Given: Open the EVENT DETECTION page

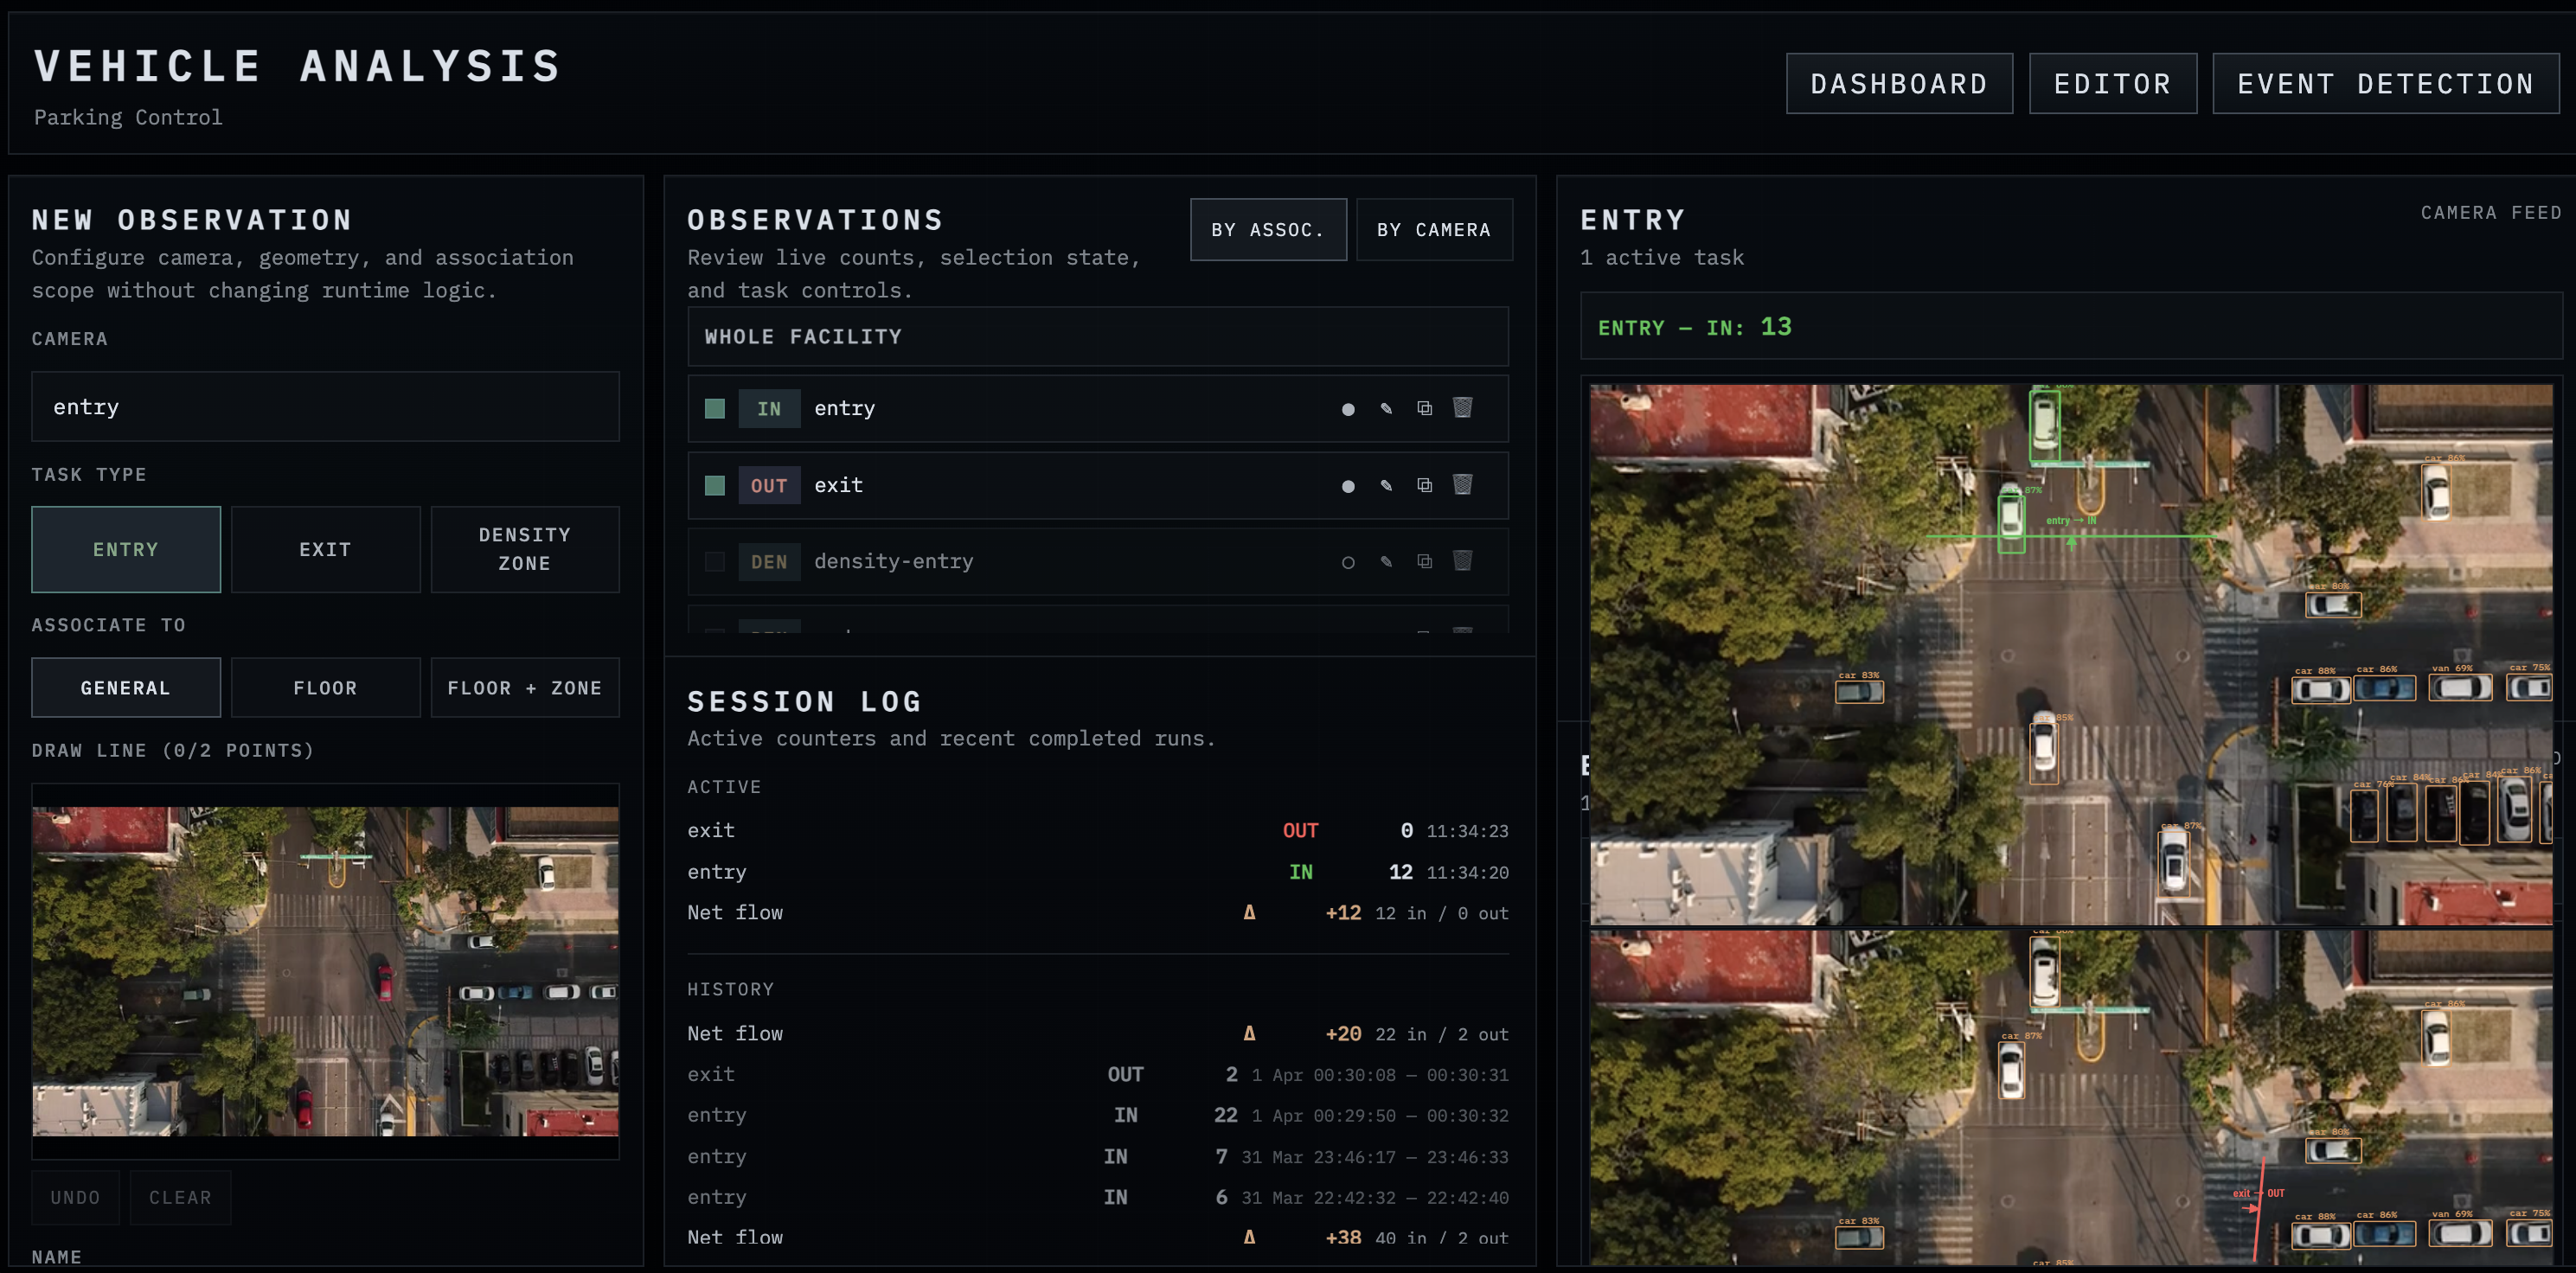Looking at the screenshot, I should 2385,83.
